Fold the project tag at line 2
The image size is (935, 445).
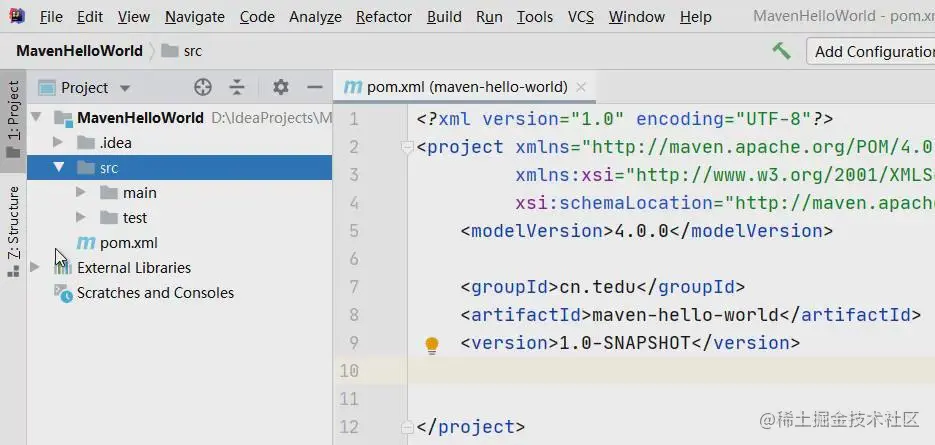408,147
